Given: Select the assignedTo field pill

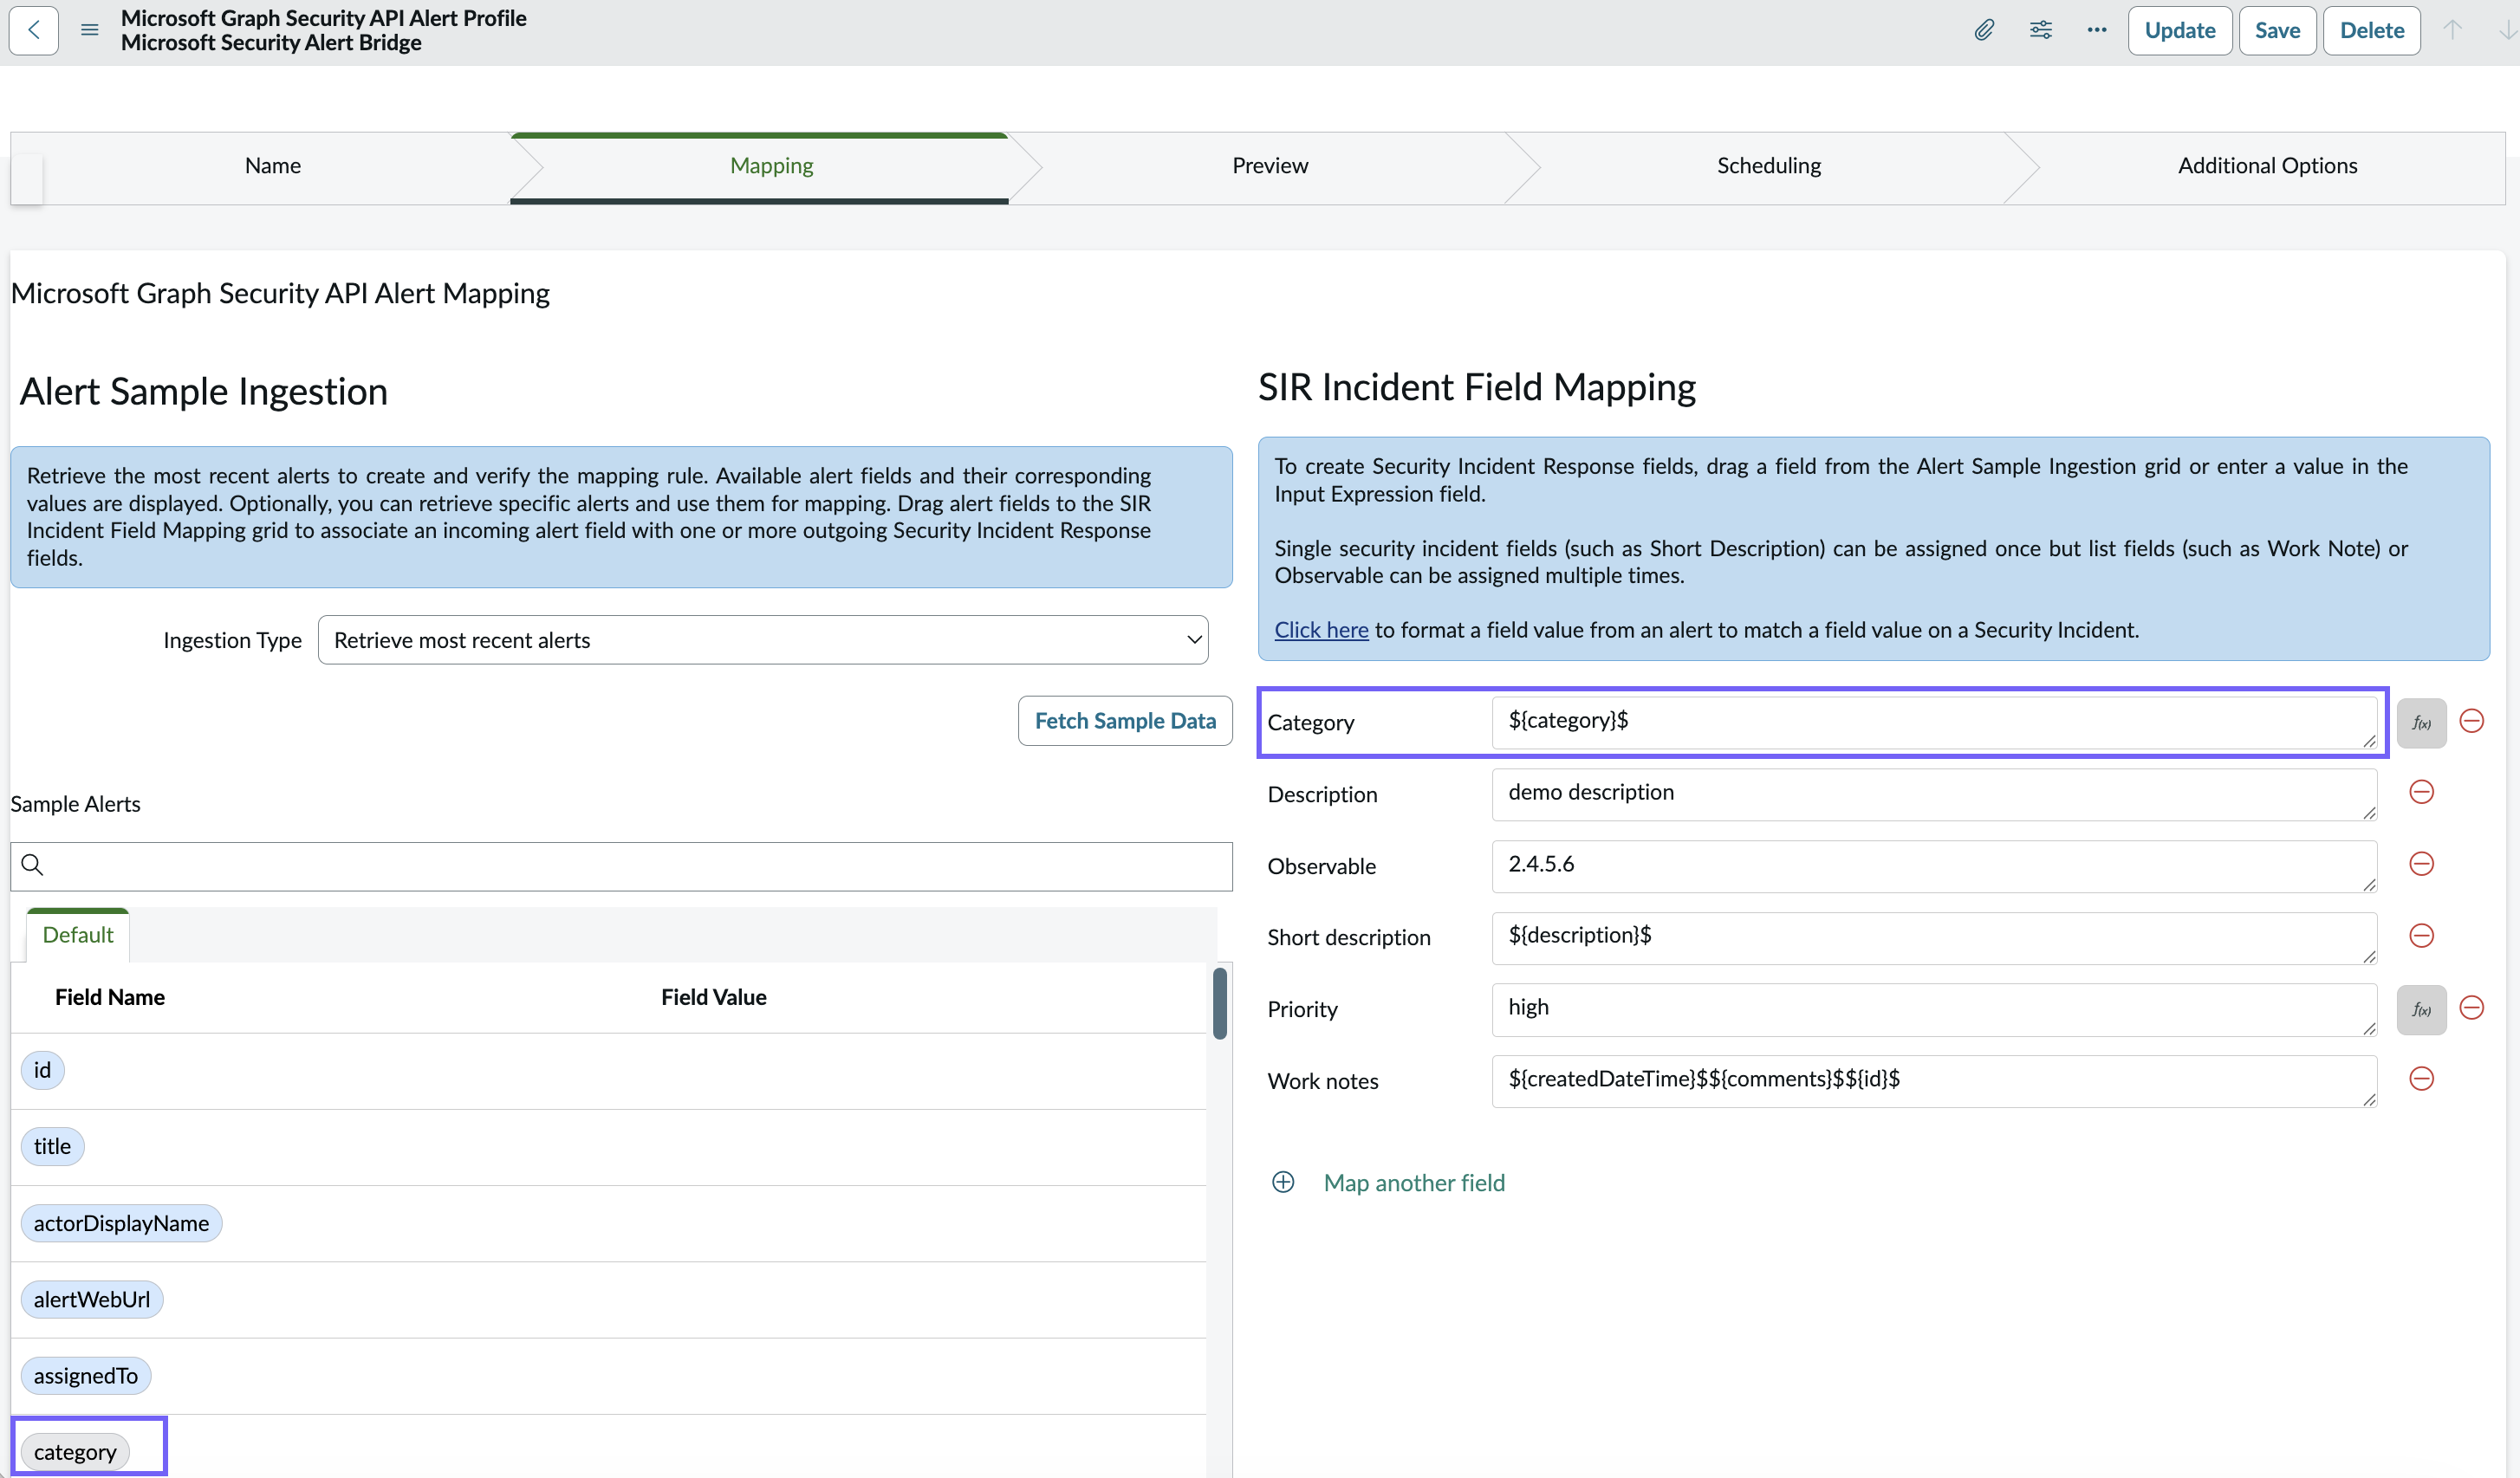Looking at the screenshot, I should pyautogui.click(x=86, y=1376).
